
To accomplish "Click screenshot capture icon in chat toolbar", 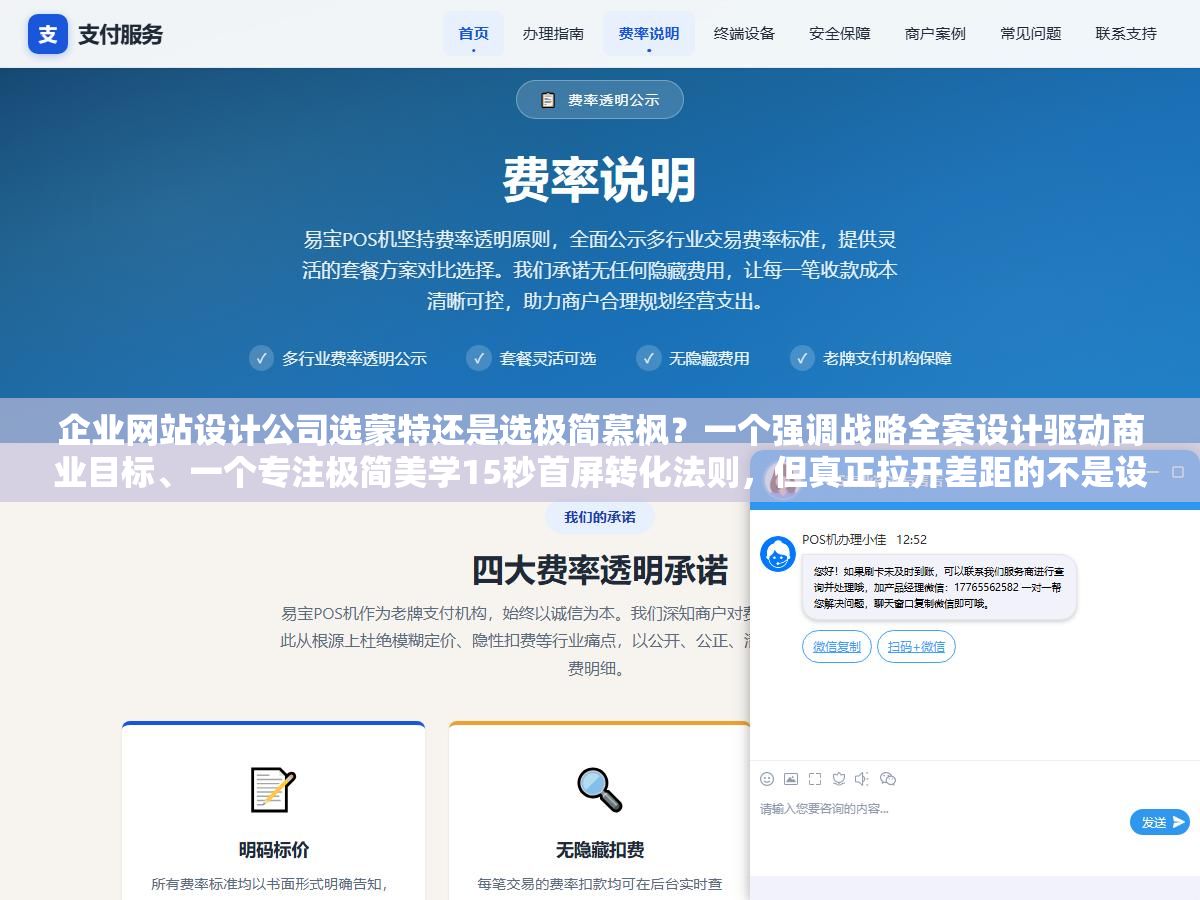I will [815, 779].
